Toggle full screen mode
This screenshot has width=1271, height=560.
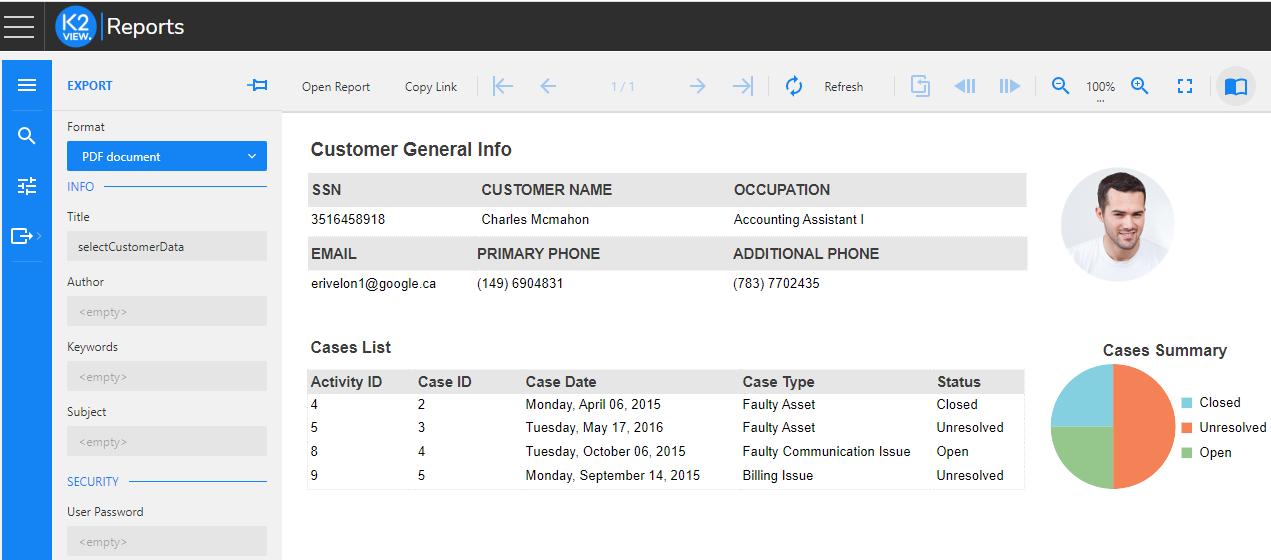(x=1185, y=87)
